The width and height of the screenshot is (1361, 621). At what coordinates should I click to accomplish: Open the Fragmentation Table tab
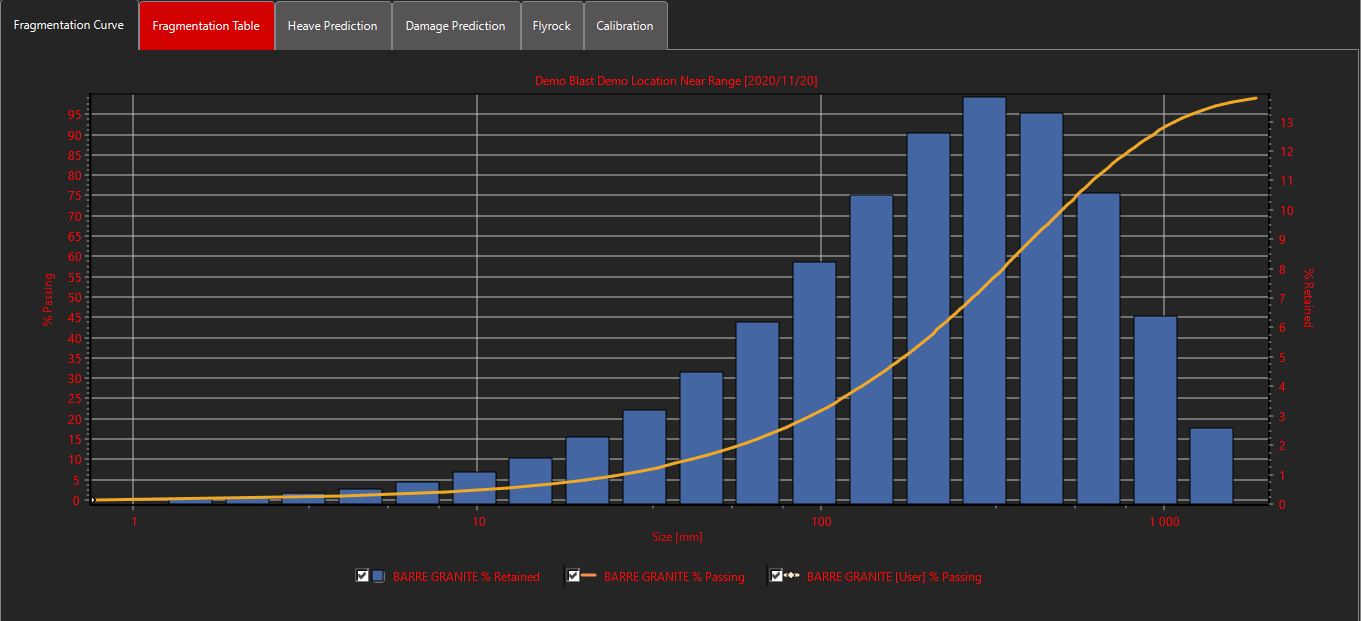(x=206, y=26)
